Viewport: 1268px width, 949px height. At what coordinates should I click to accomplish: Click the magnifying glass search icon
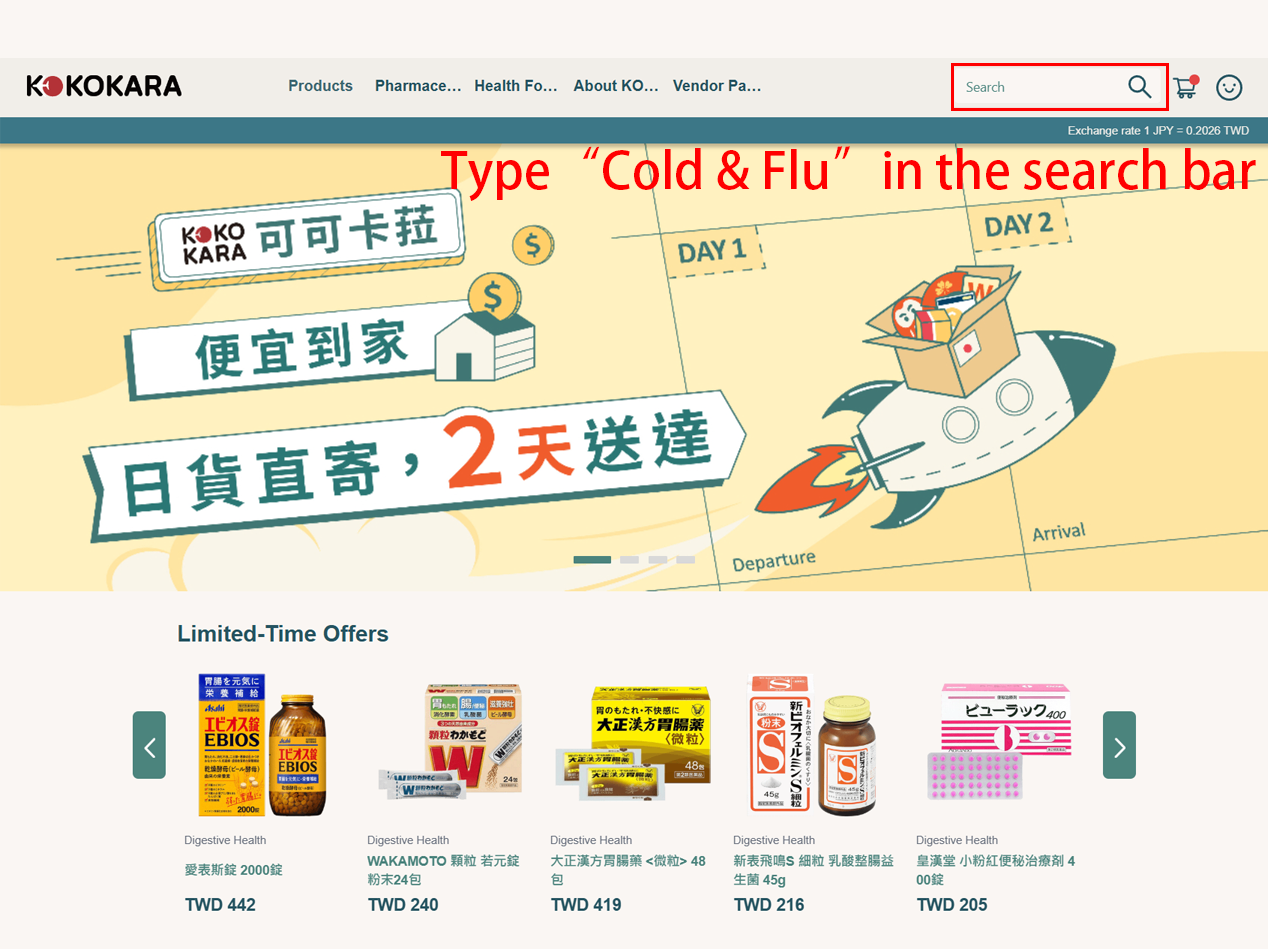(1140, 87)
